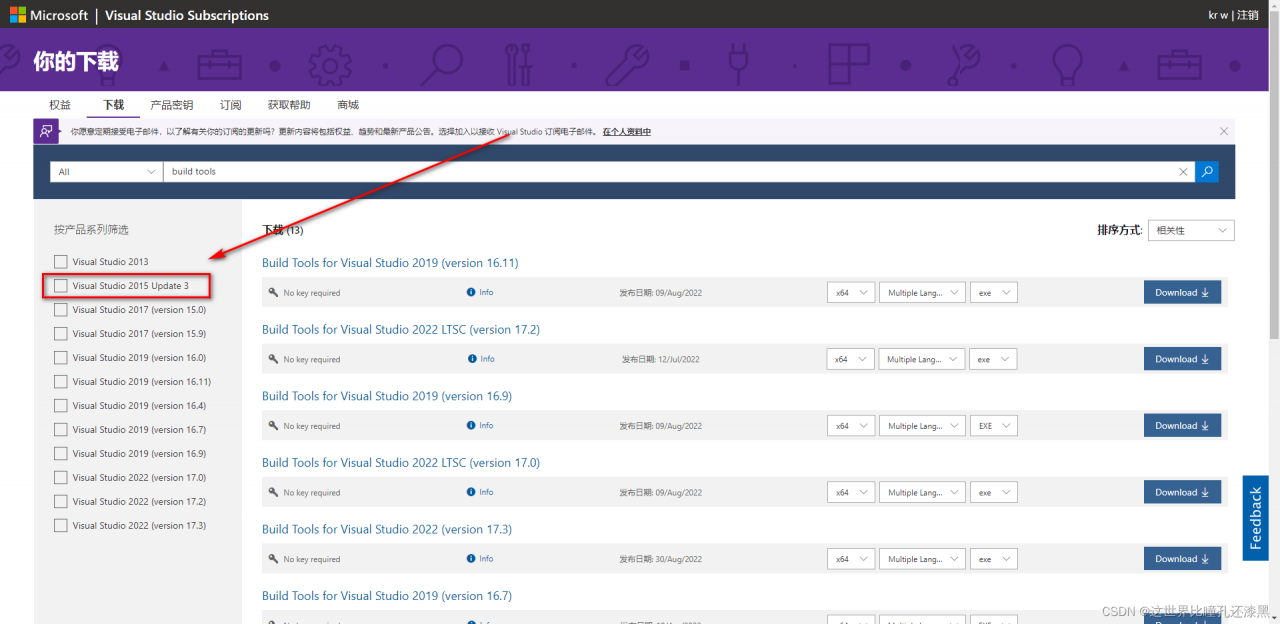
Task: Click key icon for Build Tools 2022 version 17.3
Action: (x=273, y=559)
